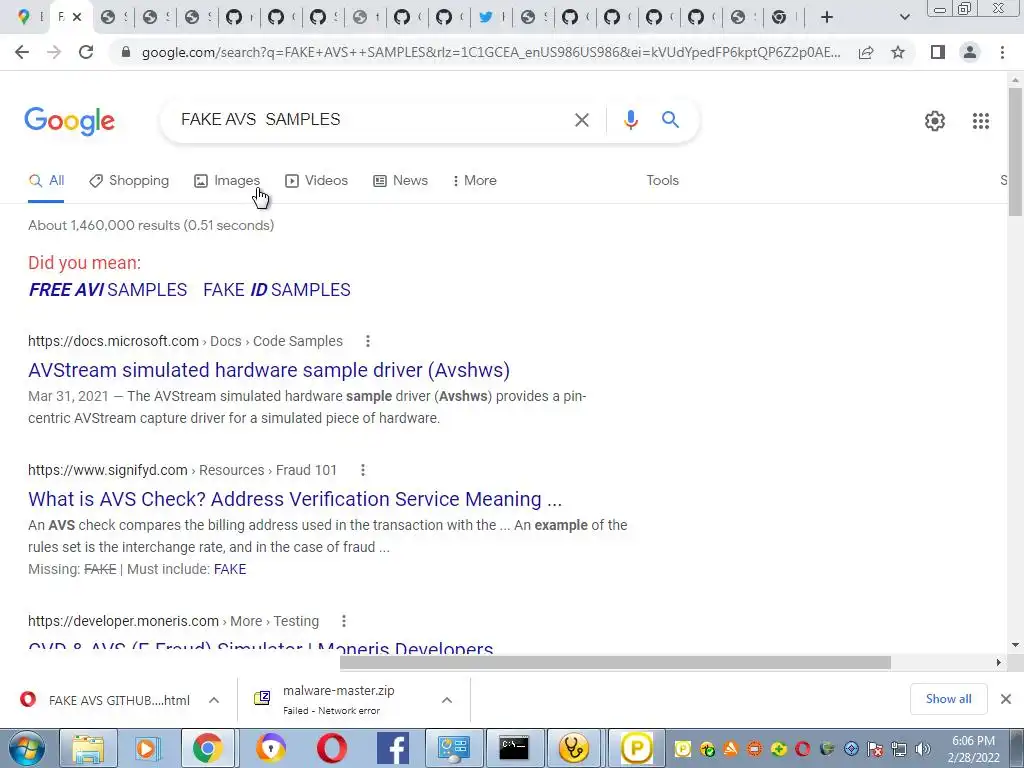Open the FAKE AVS GITHUB html download
This screenshot has width=1024, height=768.
click(106, 700)
